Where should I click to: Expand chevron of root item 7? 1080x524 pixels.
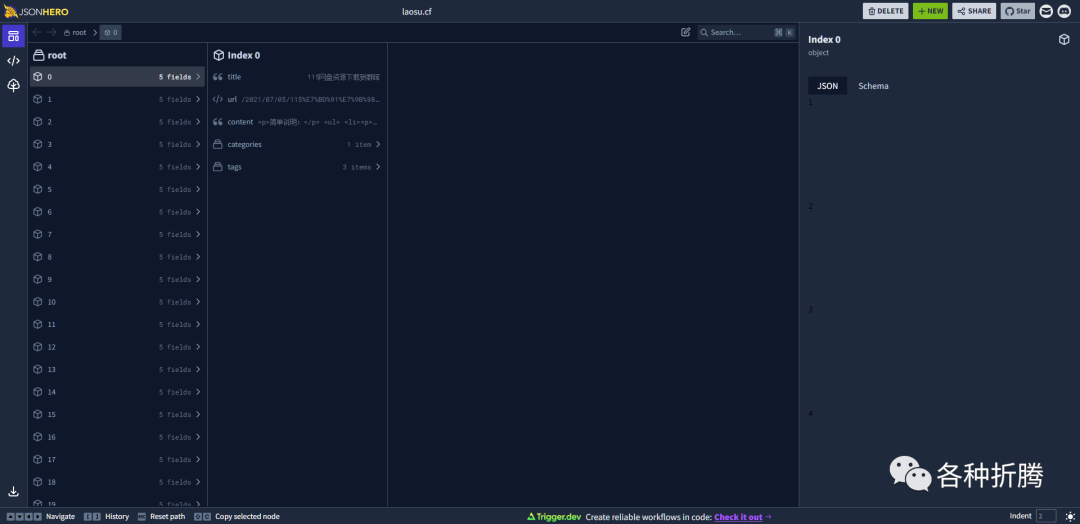(198, 234)
